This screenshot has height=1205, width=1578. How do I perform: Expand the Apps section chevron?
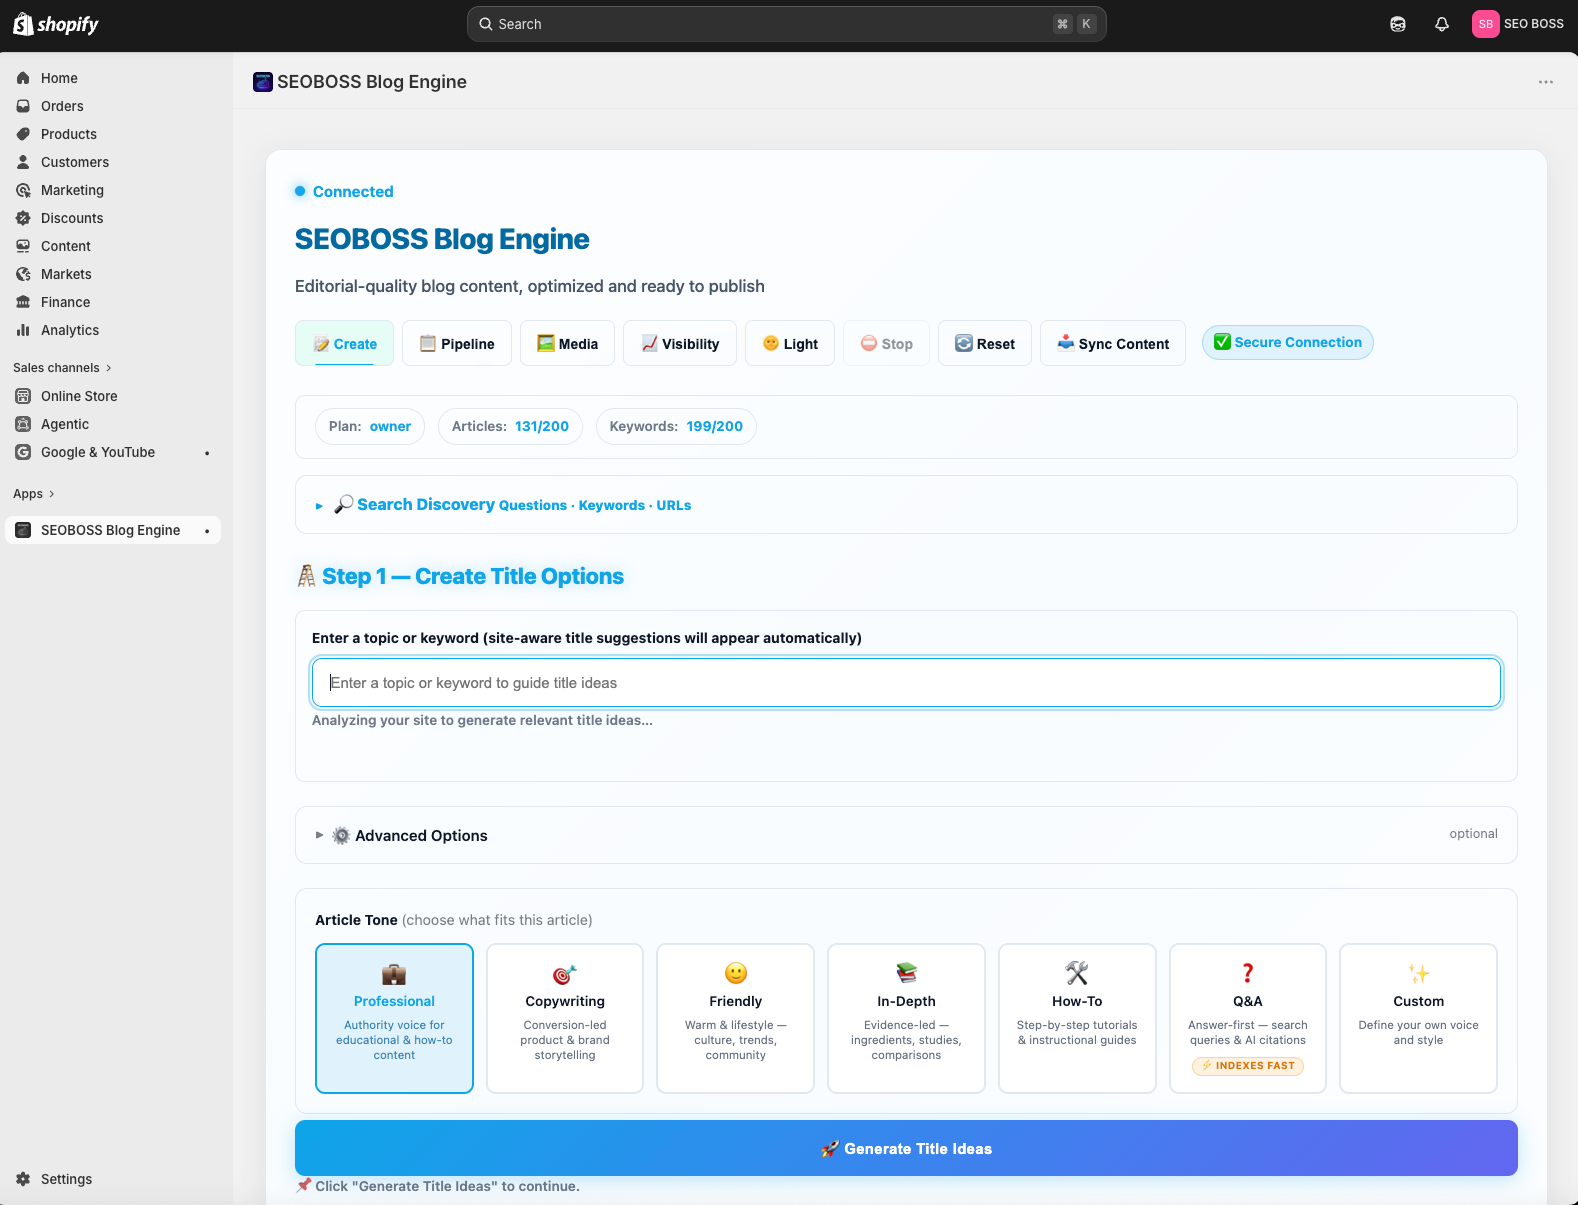52,494
